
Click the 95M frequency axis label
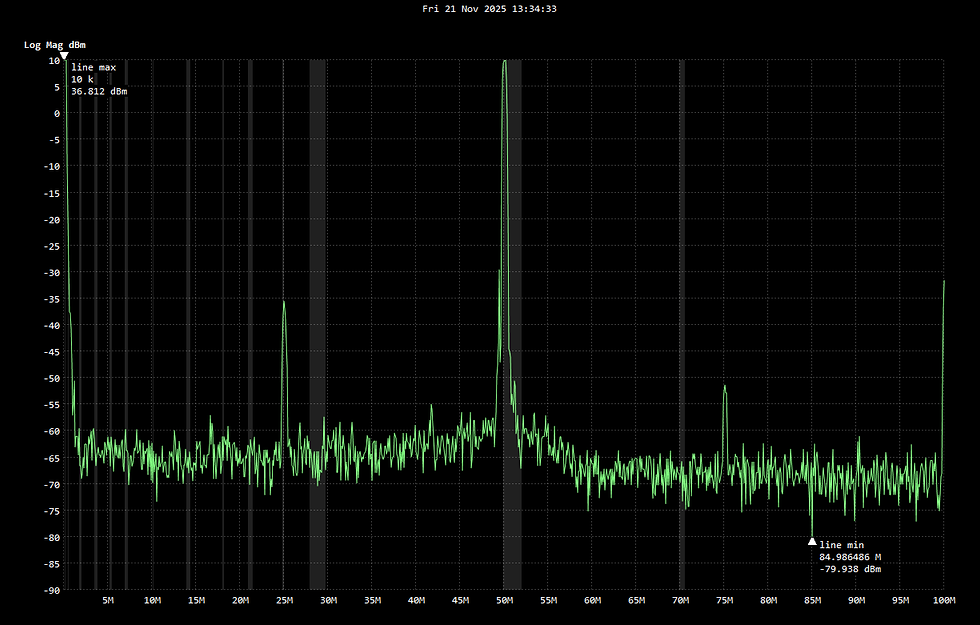[x=901, y=600]
